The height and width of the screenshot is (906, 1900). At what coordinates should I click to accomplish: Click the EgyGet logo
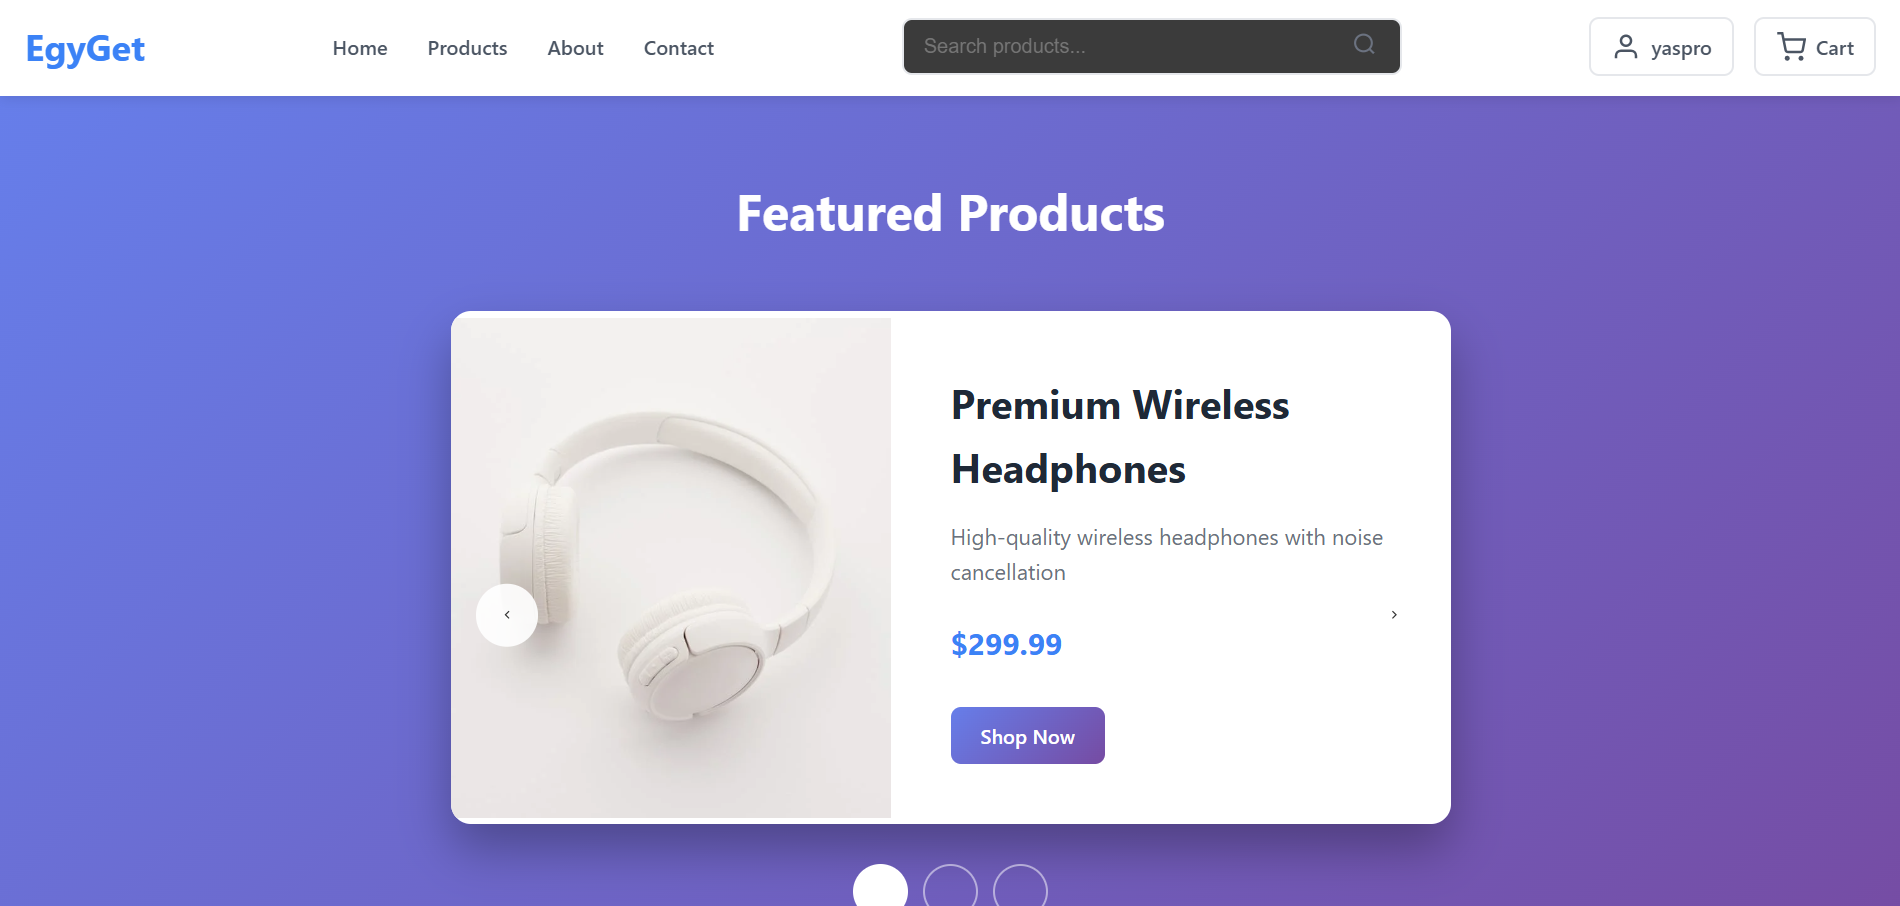click(85, 48)
